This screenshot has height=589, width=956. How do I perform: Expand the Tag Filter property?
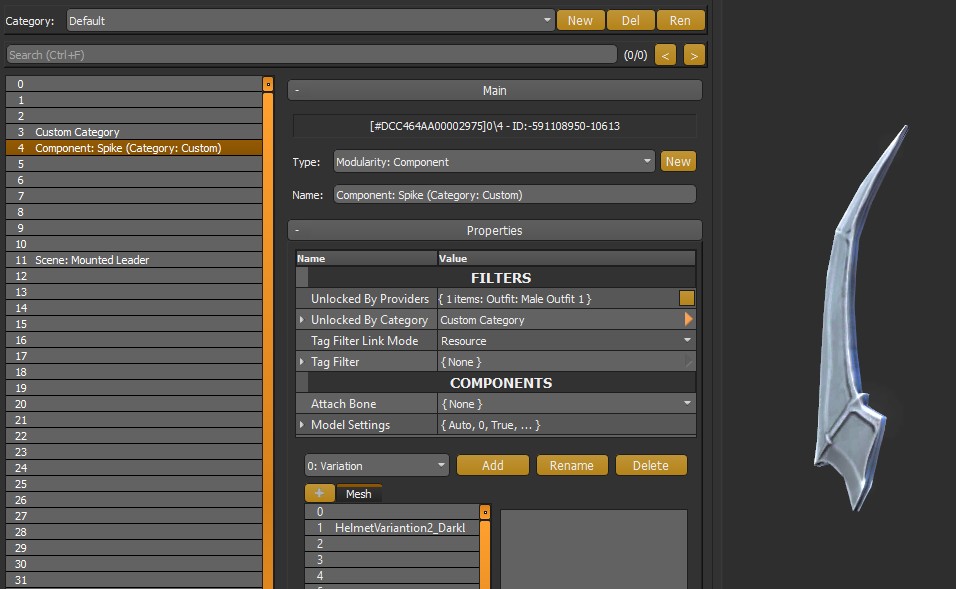point(302,361)
